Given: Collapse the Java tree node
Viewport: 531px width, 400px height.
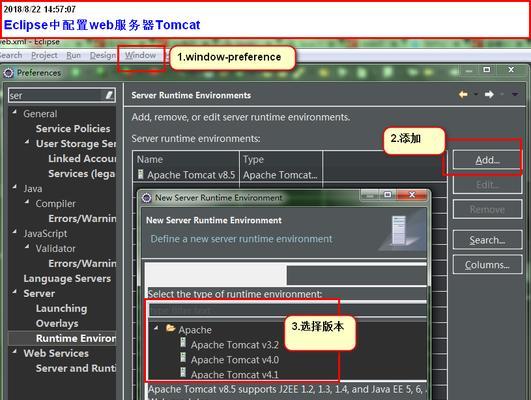Looking at the screenshot, I should coord(15,187).
